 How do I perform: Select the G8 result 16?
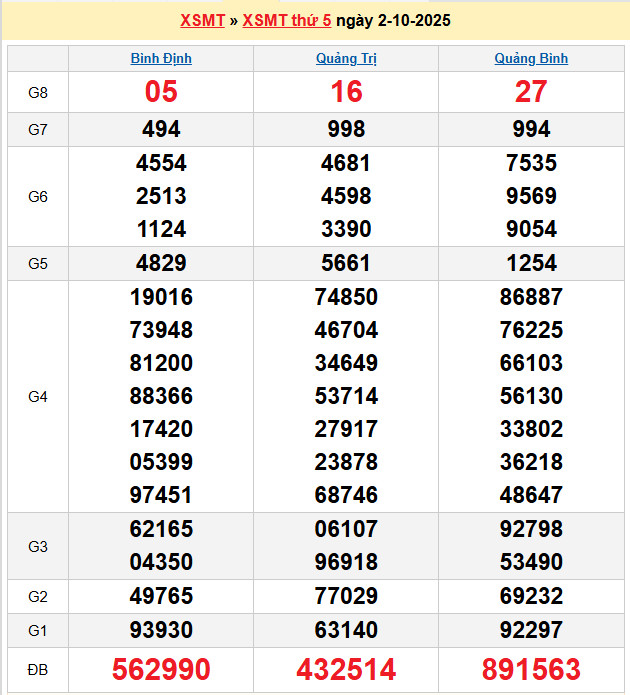346,92
